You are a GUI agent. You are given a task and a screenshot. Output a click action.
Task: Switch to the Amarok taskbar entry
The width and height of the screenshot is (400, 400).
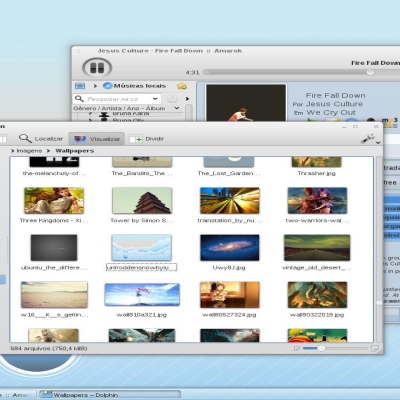click(18, 395)
